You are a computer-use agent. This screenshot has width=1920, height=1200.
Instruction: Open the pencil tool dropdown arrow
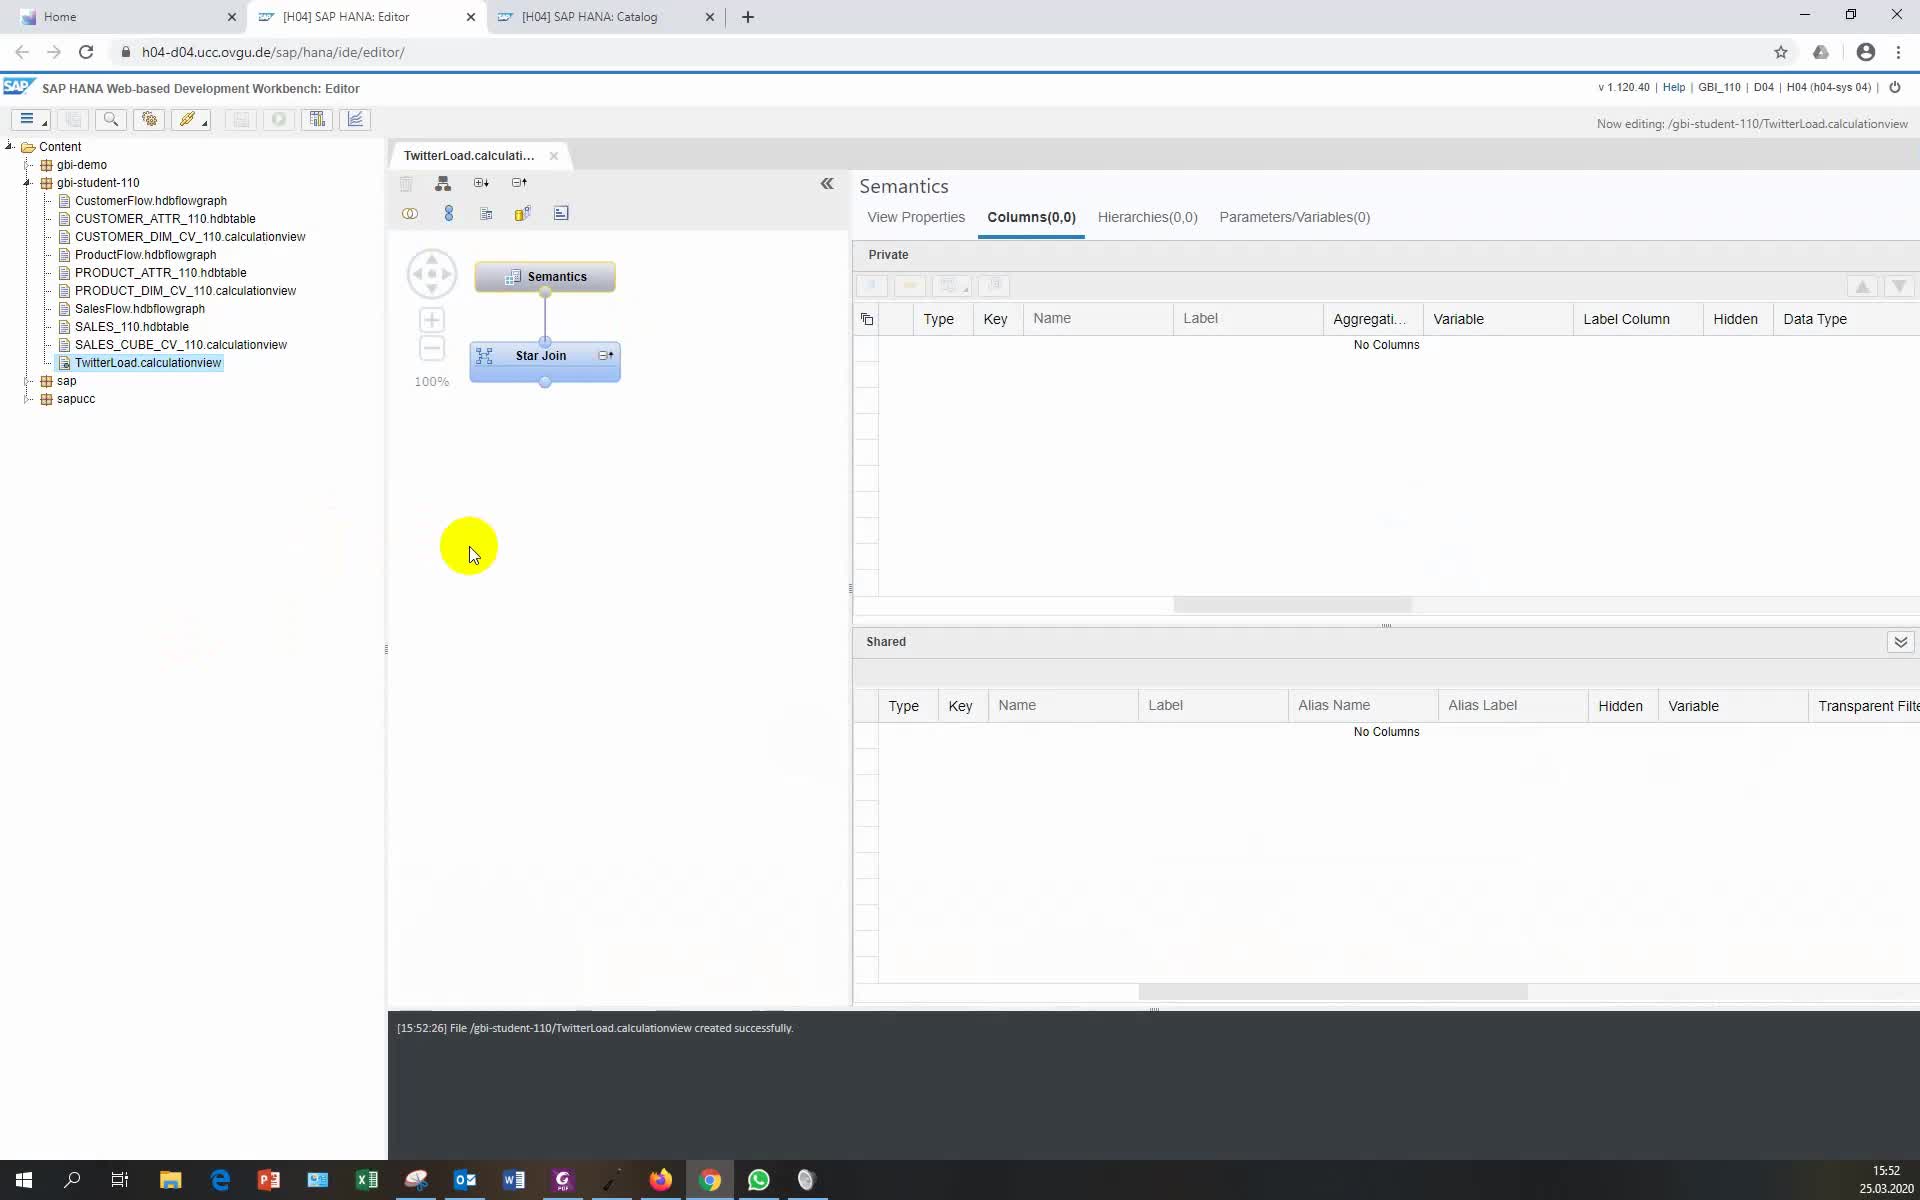coord(205,123)
